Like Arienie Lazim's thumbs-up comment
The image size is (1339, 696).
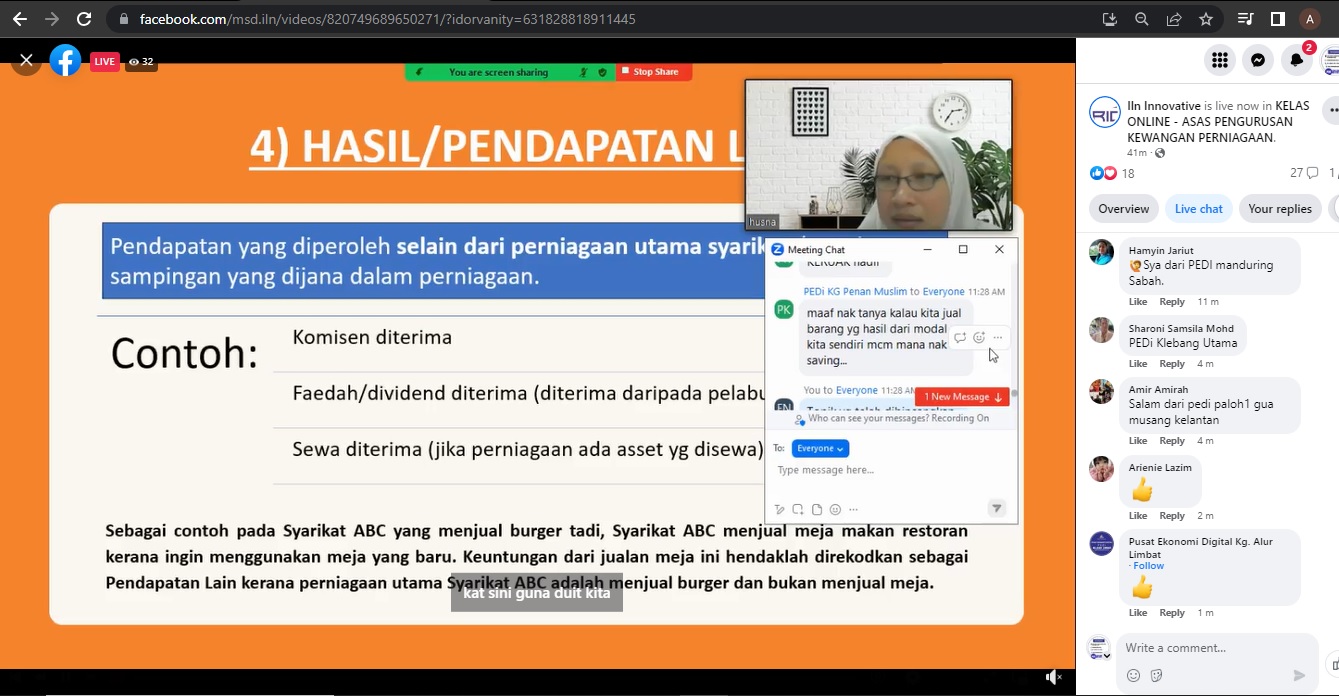tap(1138, 516)
